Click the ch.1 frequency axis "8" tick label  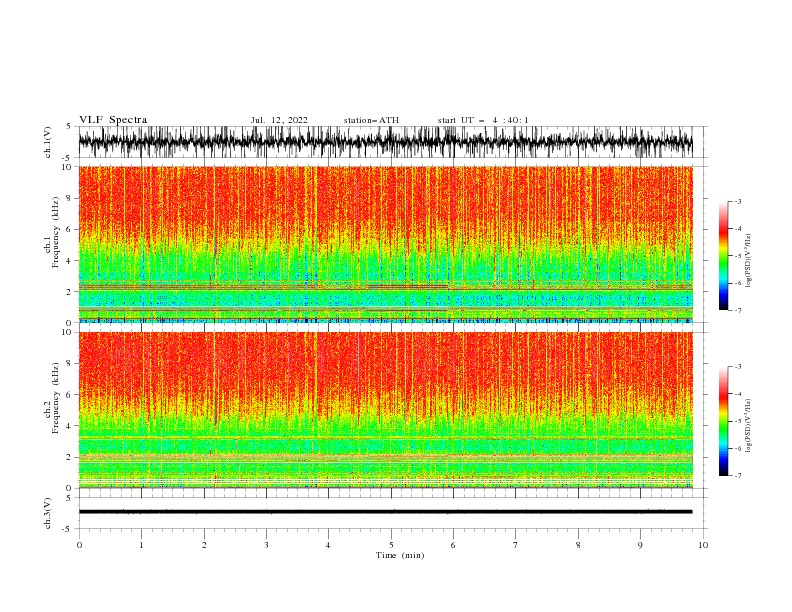69,198
